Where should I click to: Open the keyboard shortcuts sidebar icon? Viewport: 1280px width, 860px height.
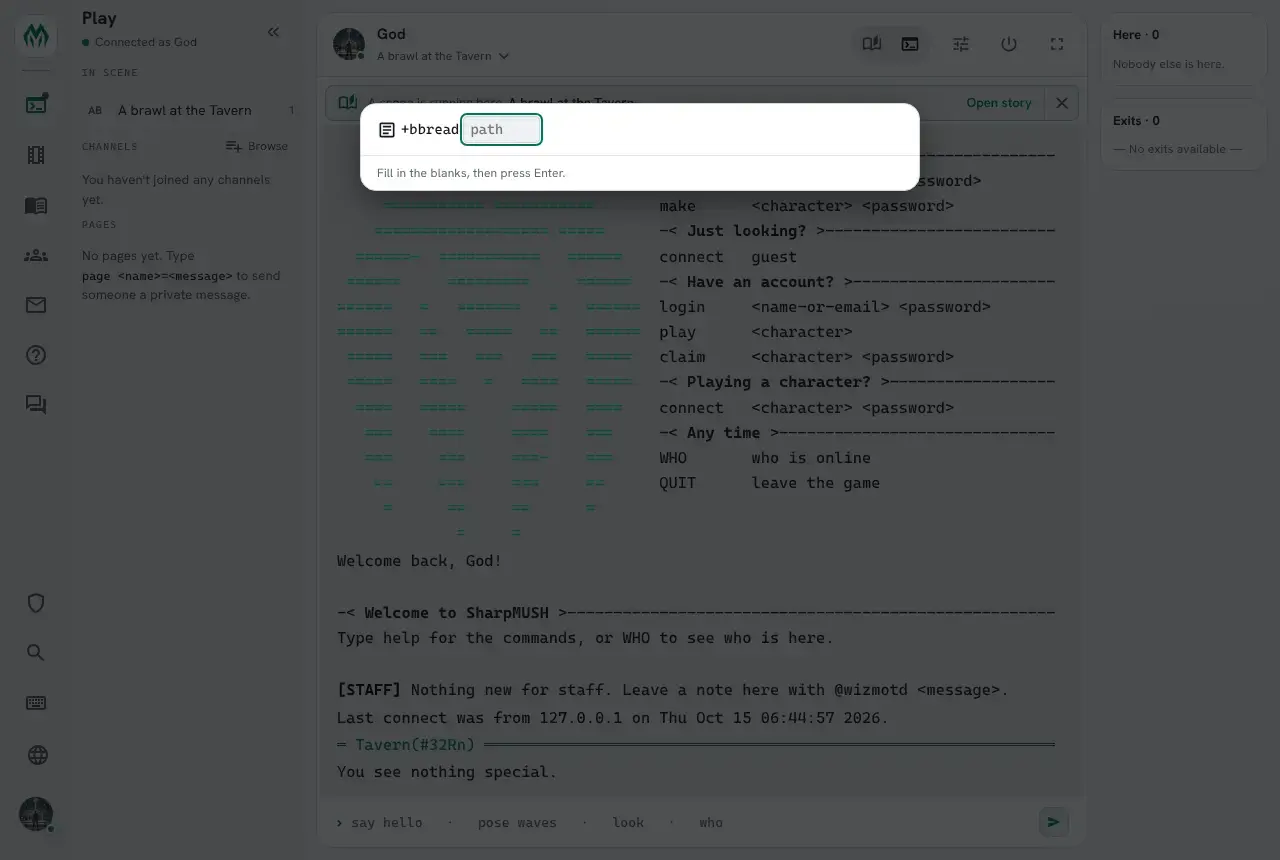coord(36,703)
